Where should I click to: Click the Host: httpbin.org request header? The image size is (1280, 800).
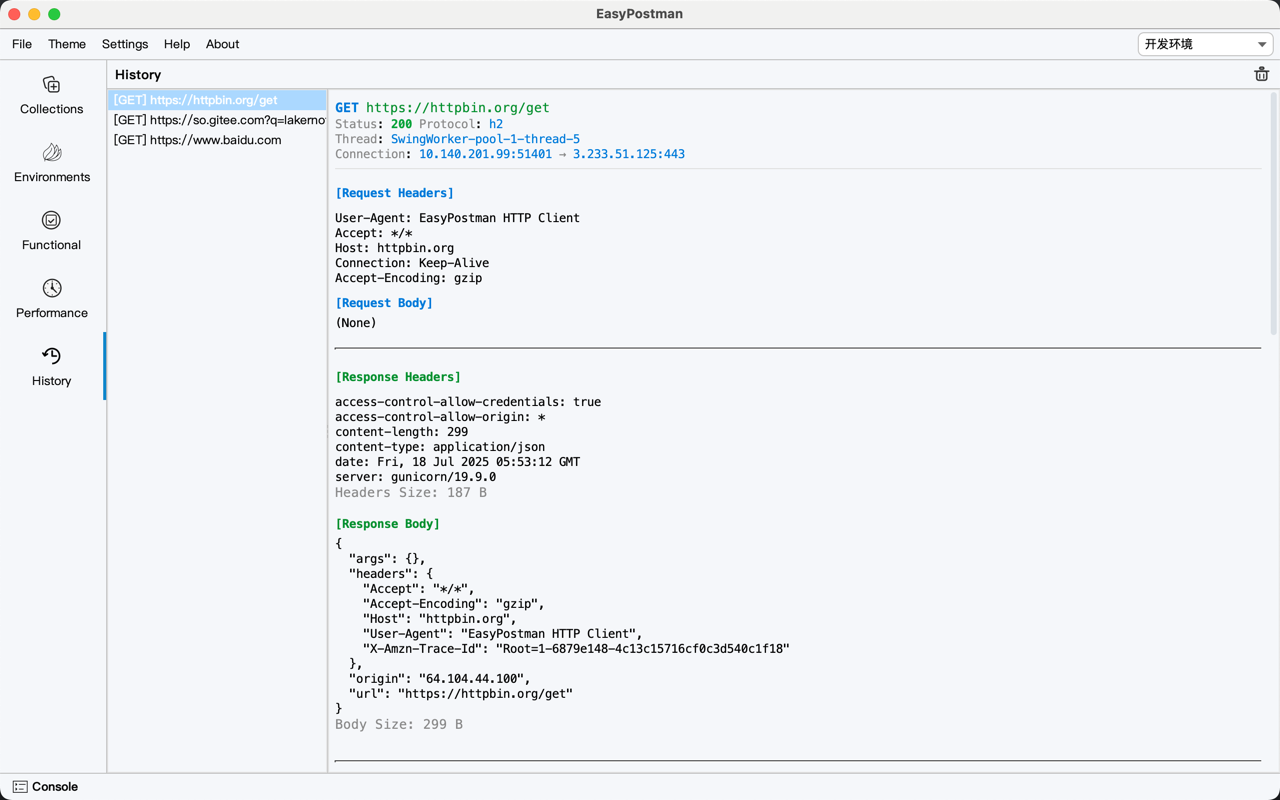tap(394, 248)
